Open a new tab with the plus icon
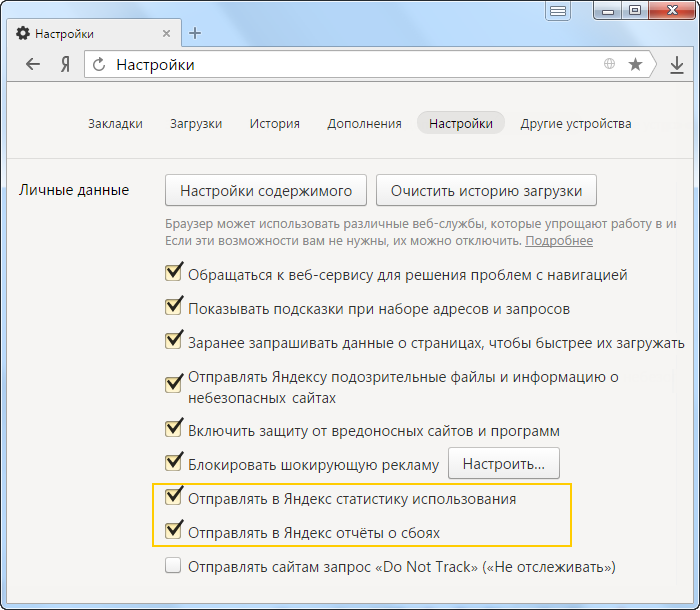This screenshot has width=700, height=610. (x=195, y=33)
